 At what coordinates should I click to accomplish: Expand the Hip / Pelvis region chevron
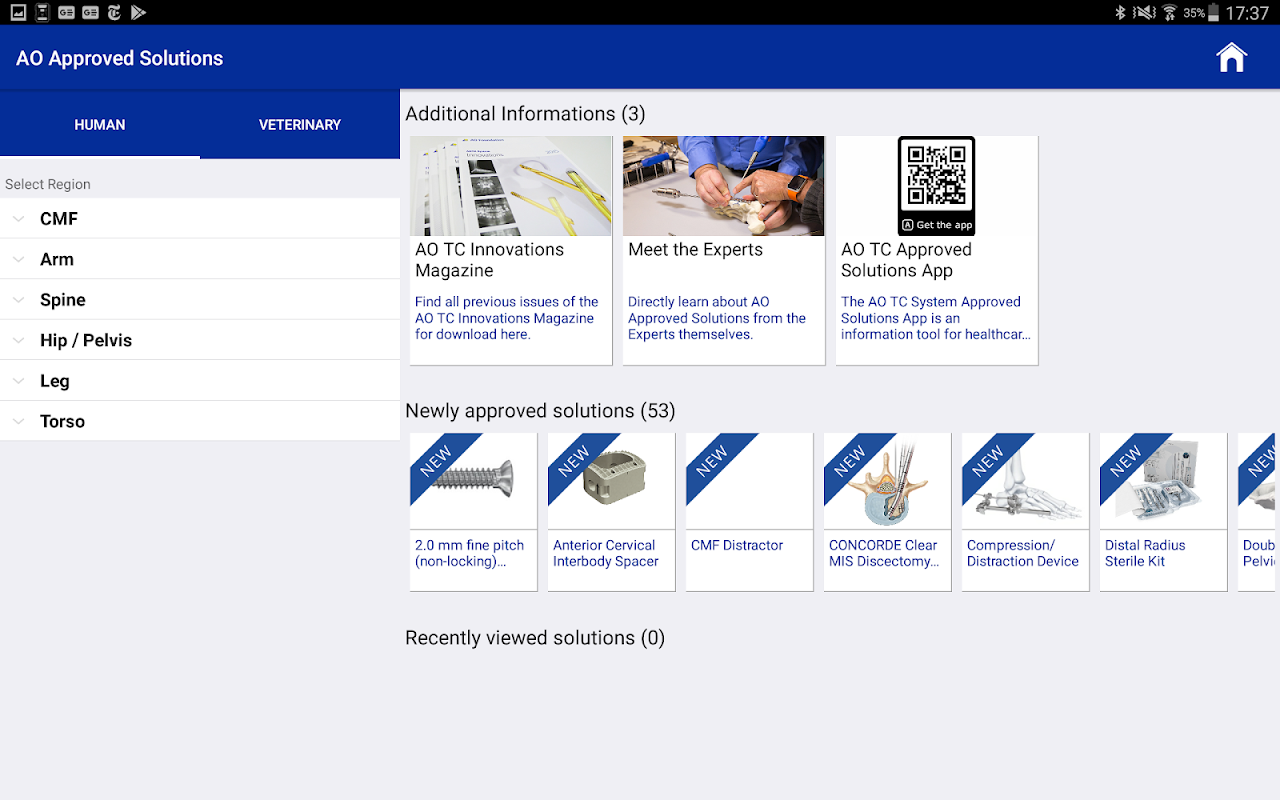[x=19, y=340]
